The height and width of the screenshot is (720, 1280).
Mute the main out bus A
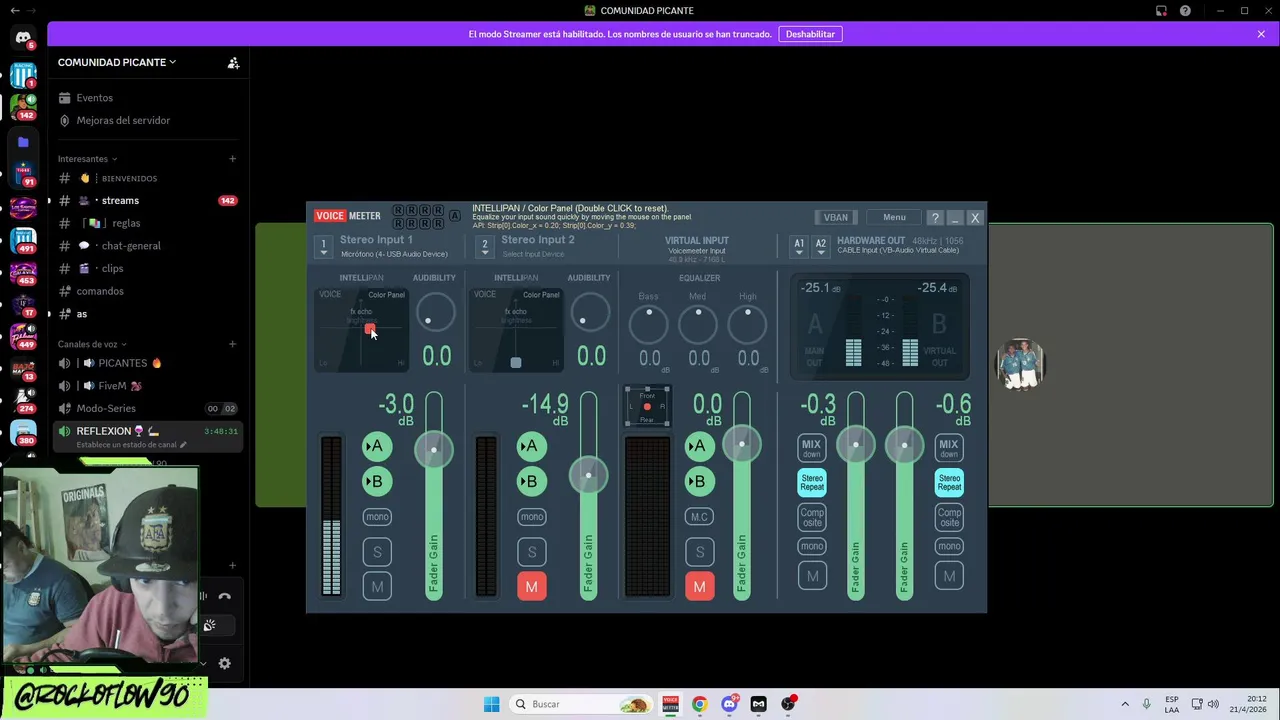point(812,576)
